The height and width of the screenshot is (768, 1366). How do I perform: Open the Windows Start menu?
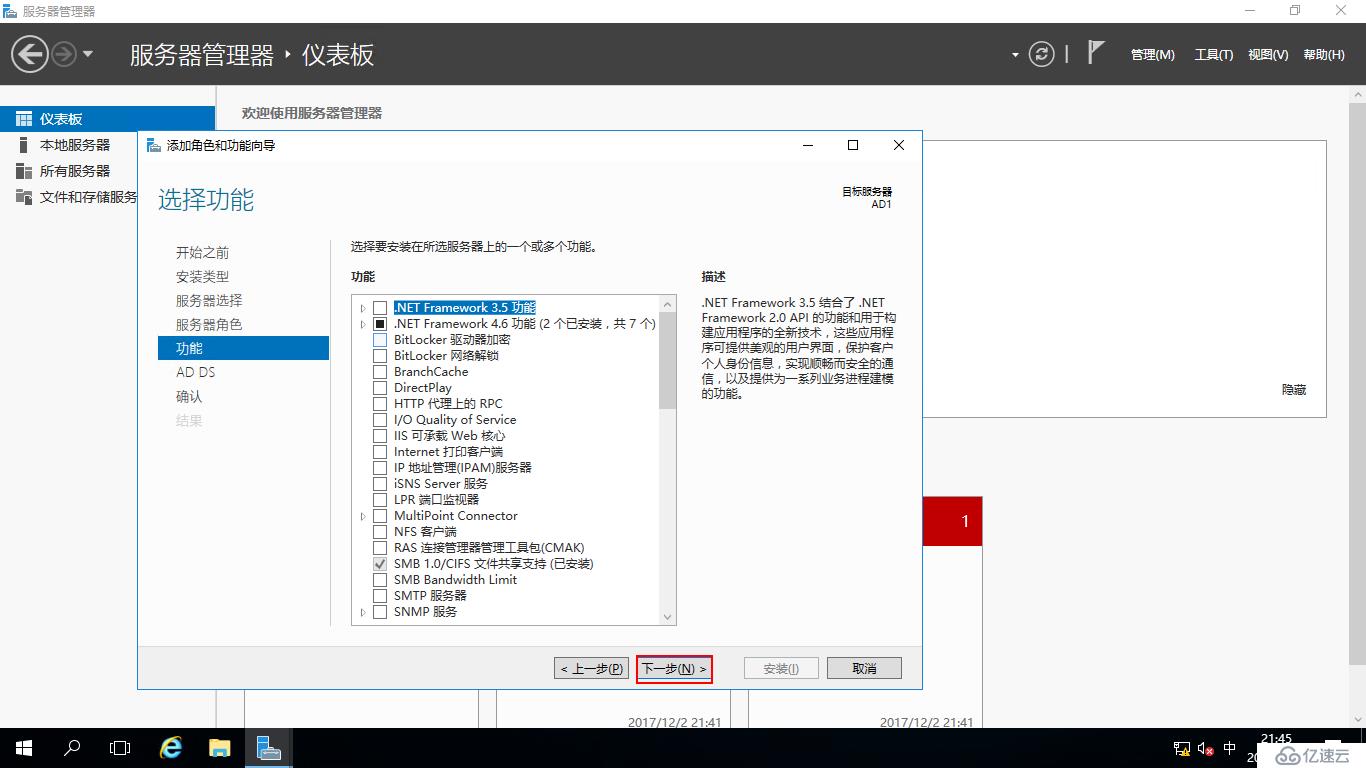coord(23,748)
